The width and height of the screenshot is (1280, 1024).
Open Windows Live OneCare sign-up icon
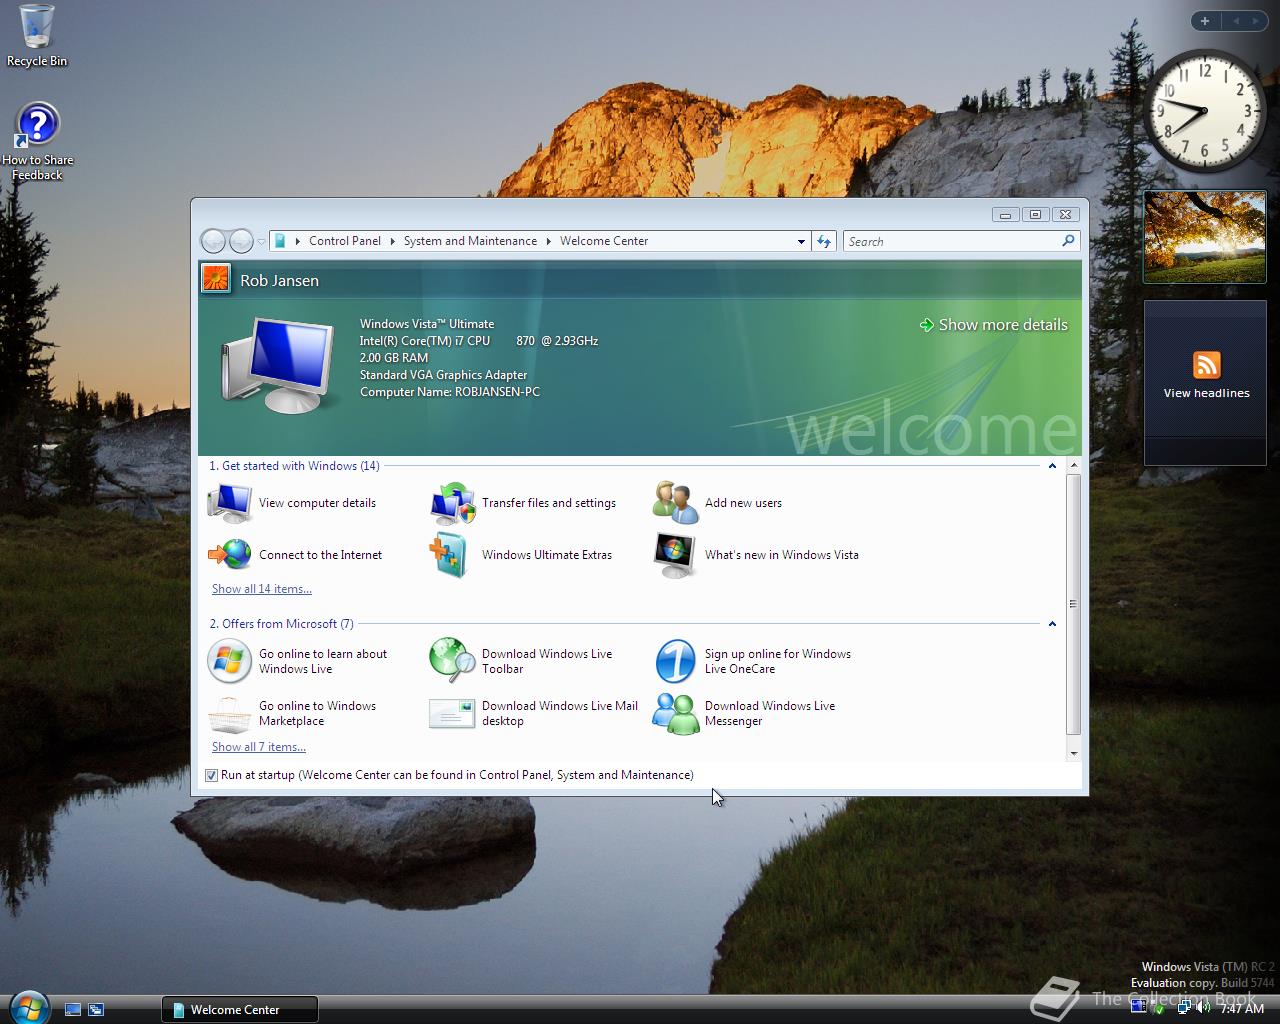[x=675, y=661]
